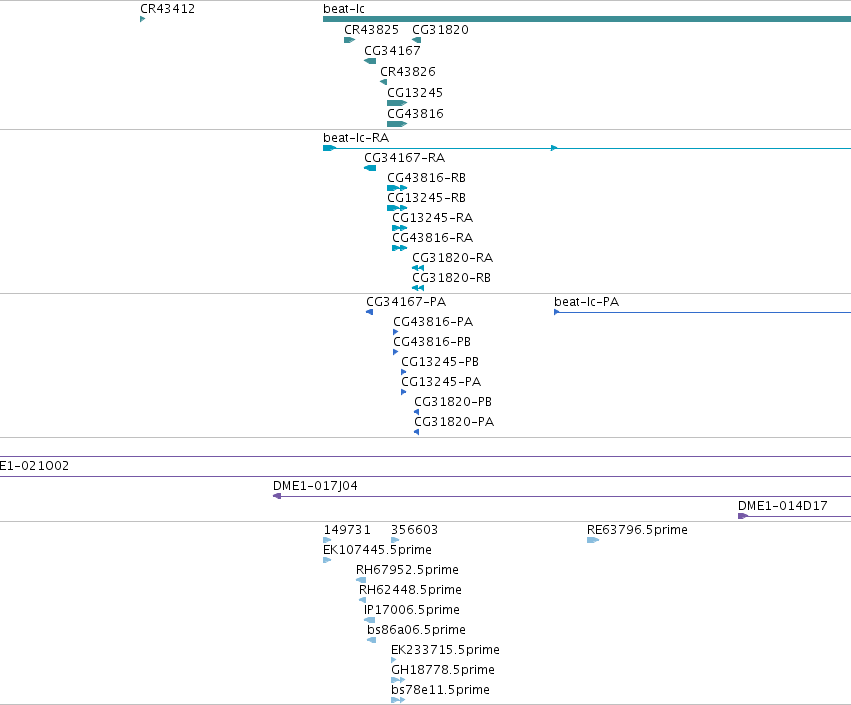This screenshot has height=705, width=851.
Task: Click the RE63796.5prime EST glyph
Action: coord(593,540)
